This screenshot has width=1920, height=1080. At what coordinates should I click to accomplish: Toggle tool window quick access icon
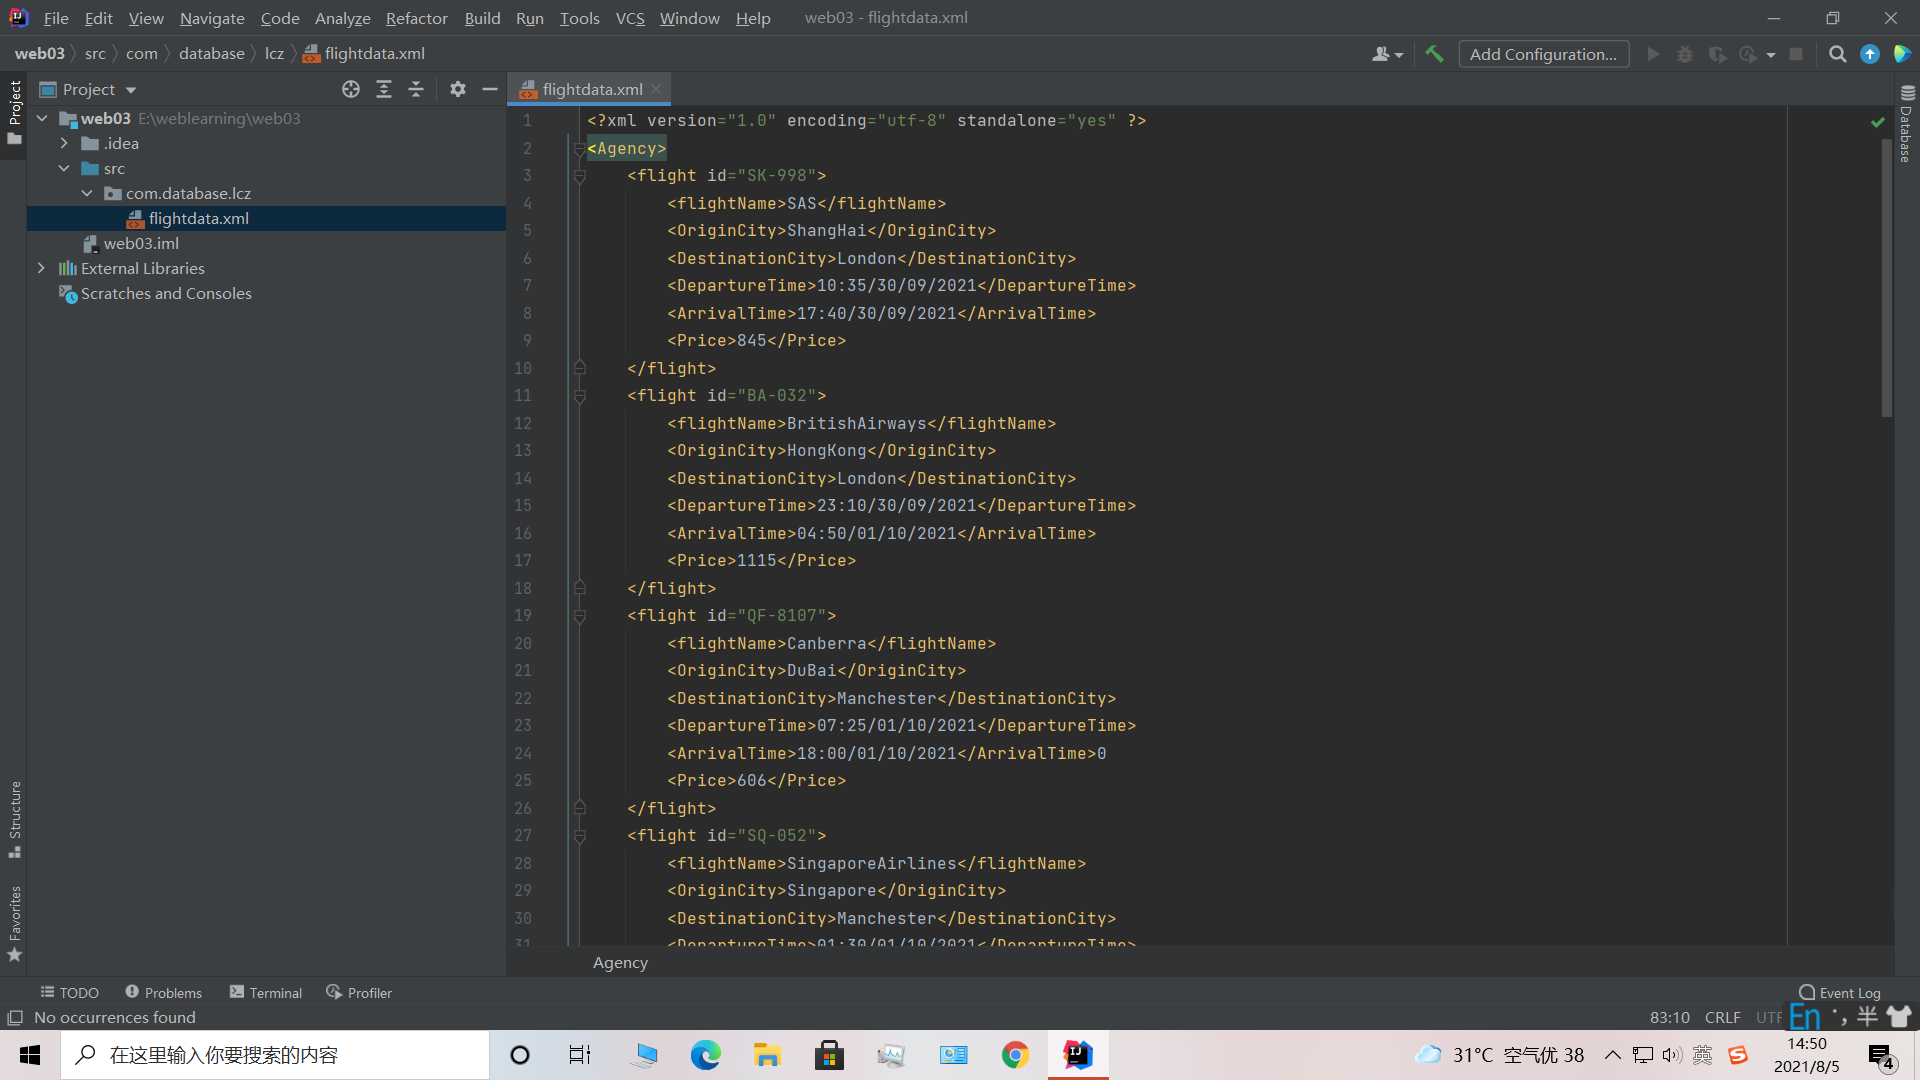click(15, 1017)
